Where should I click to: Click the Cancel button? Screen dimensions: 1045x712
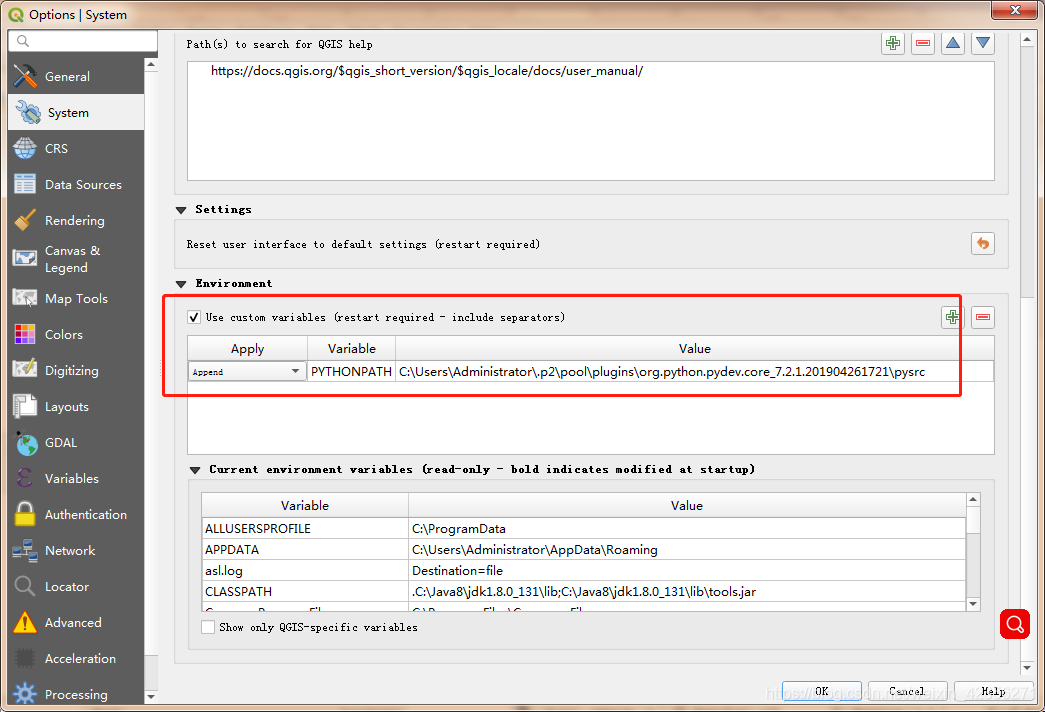[907, 691]
